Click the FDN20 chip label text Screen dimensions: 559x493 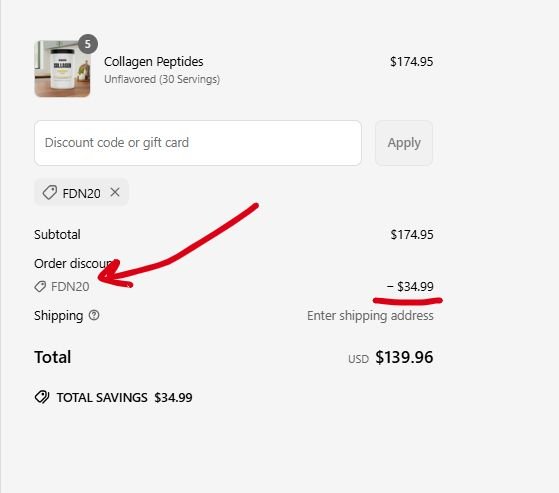81,193
